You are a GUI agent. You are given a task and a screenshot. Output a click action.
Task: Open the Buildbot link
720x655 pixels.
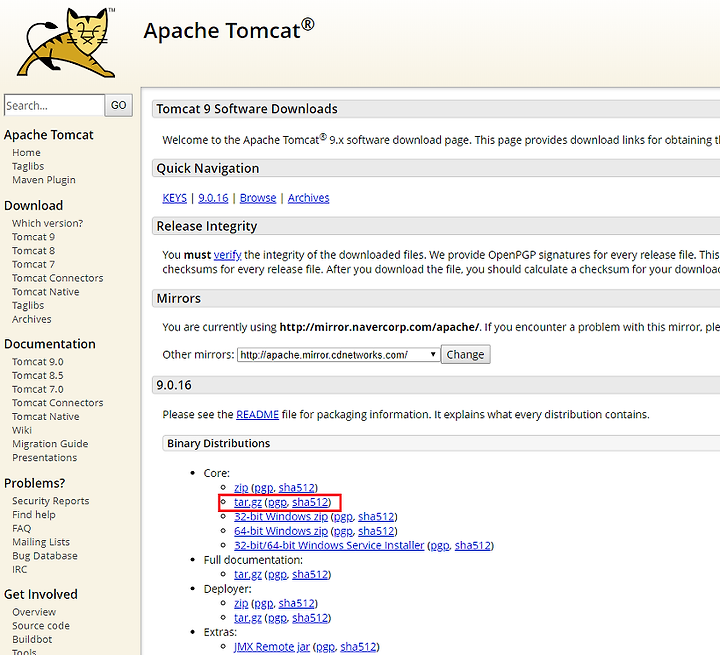pos(32,639)
